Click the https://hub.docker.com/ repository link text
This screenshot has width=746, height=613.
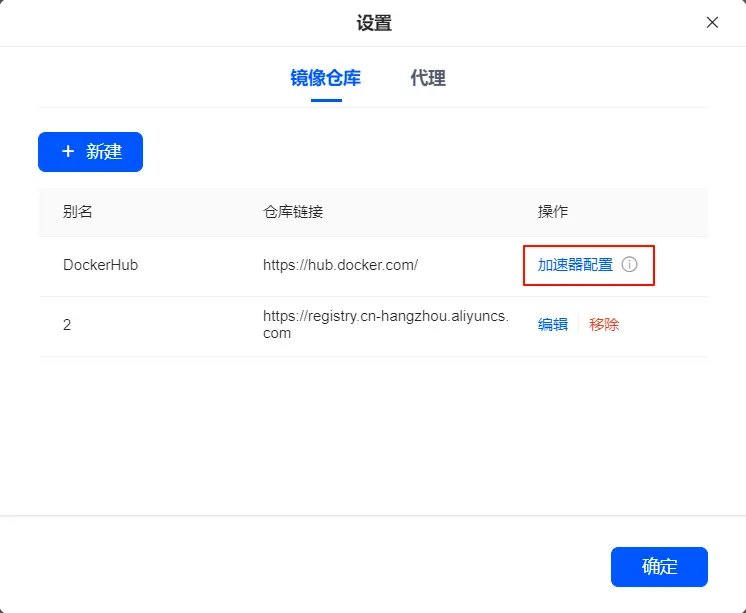click(340, 265)
